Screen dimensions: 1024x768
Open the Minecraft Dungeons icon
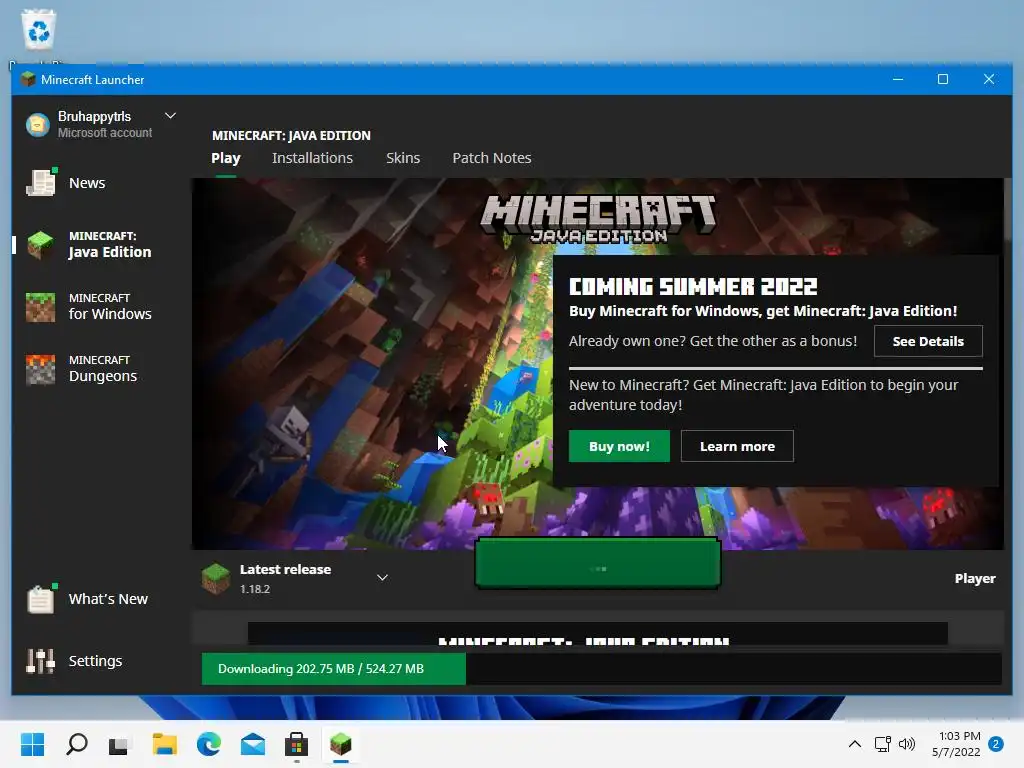pos(40,369)
